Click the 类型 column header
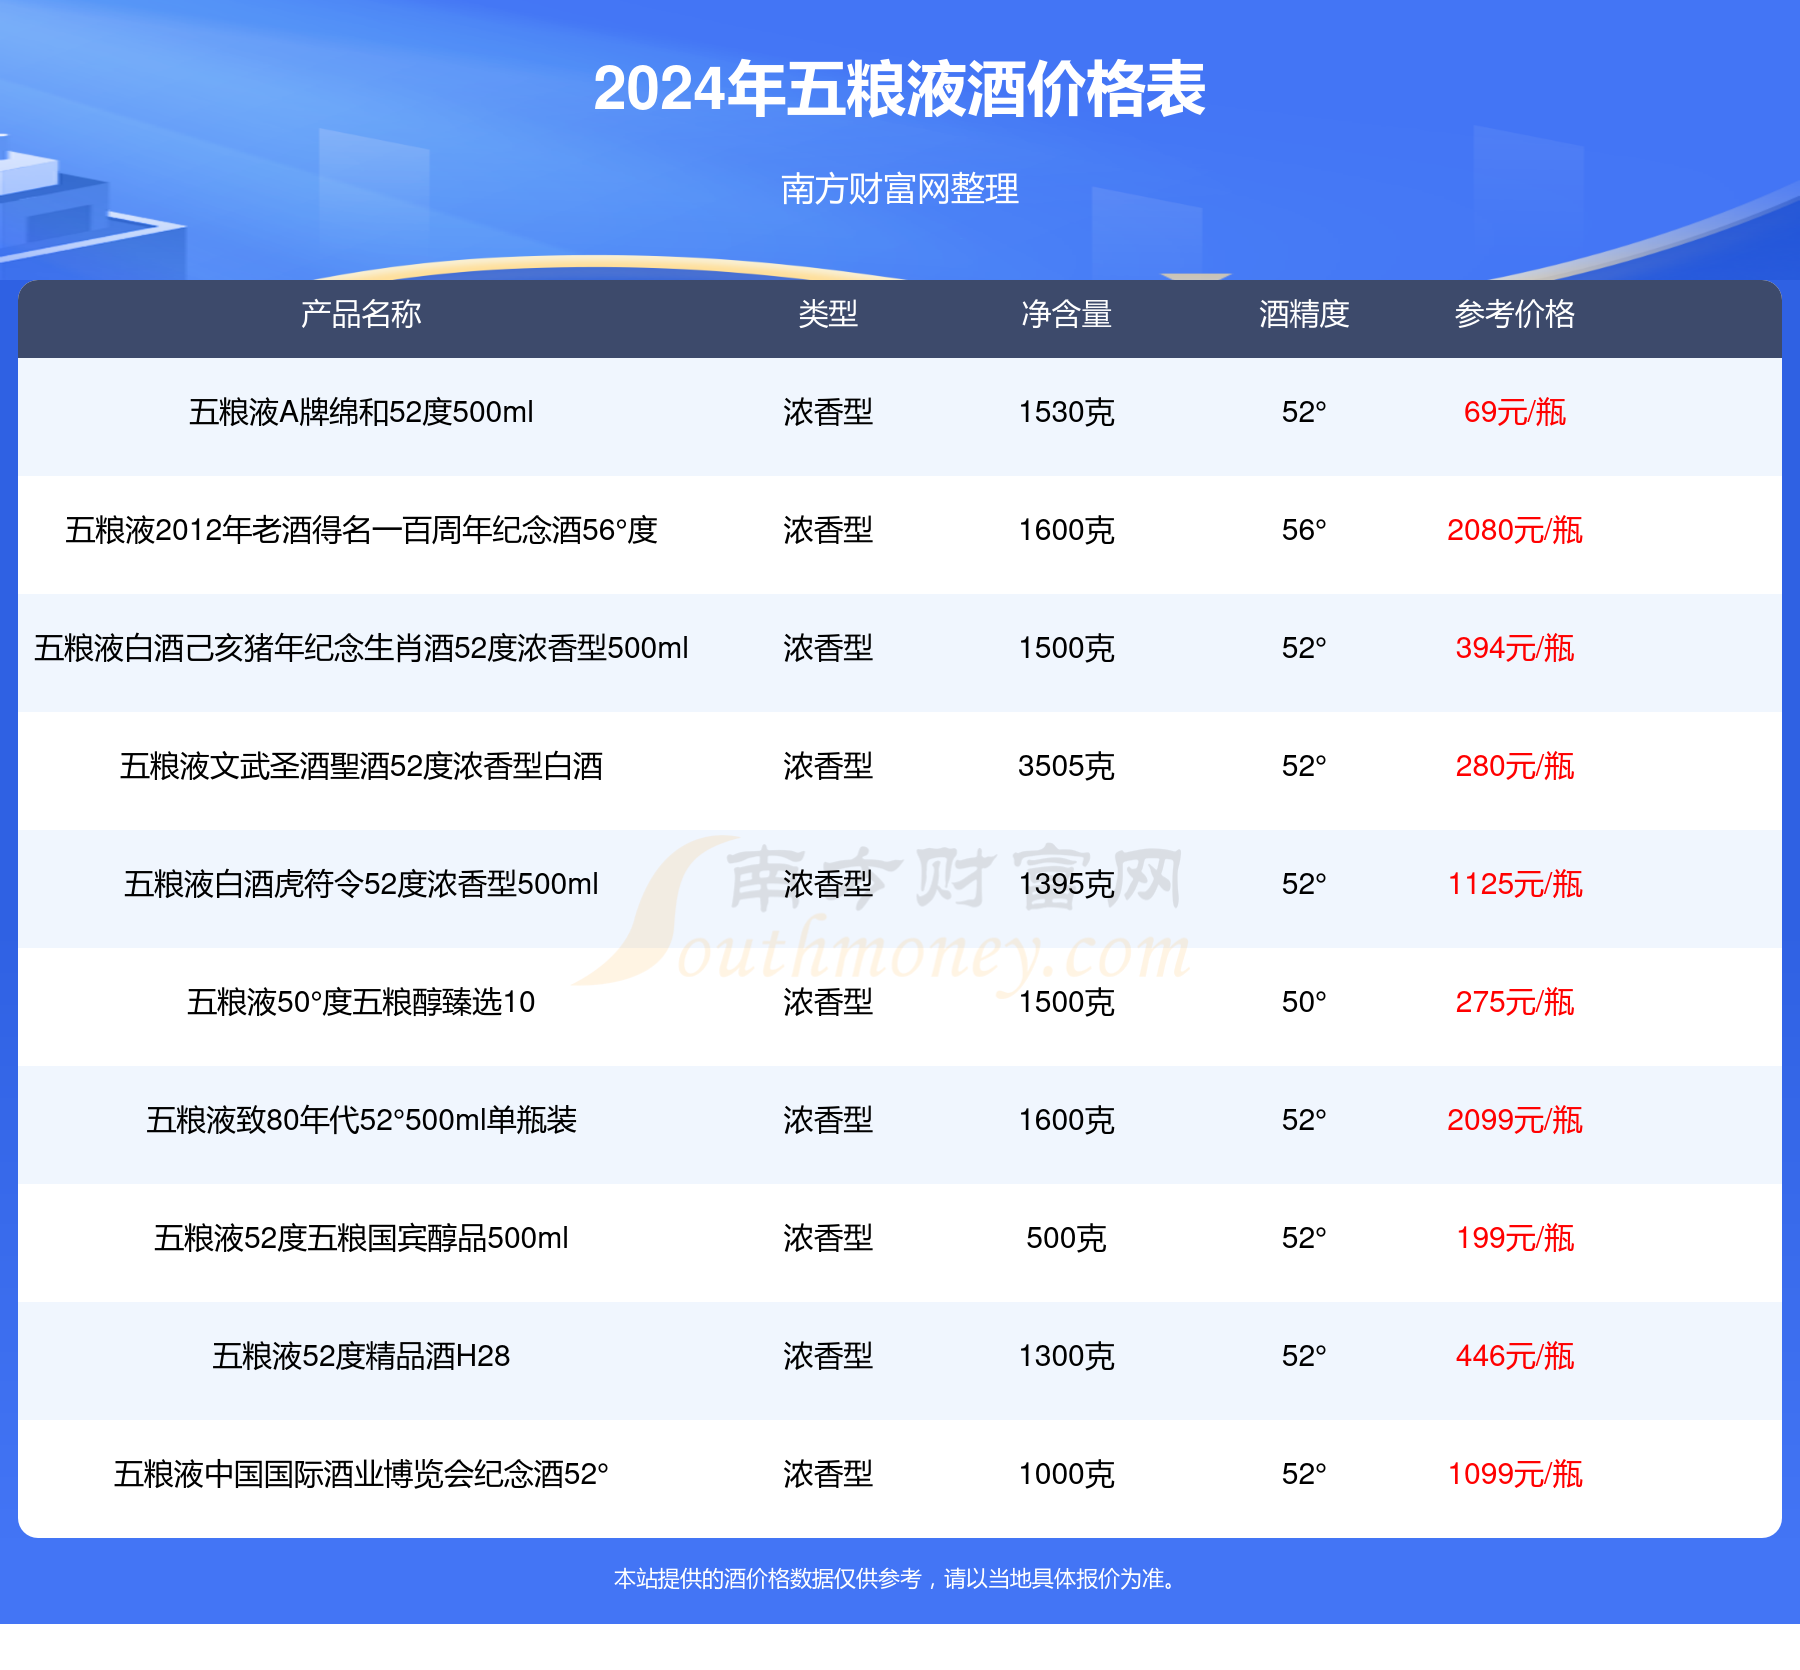This screenshot has width=1800, height=1670. tap(828, 314)
